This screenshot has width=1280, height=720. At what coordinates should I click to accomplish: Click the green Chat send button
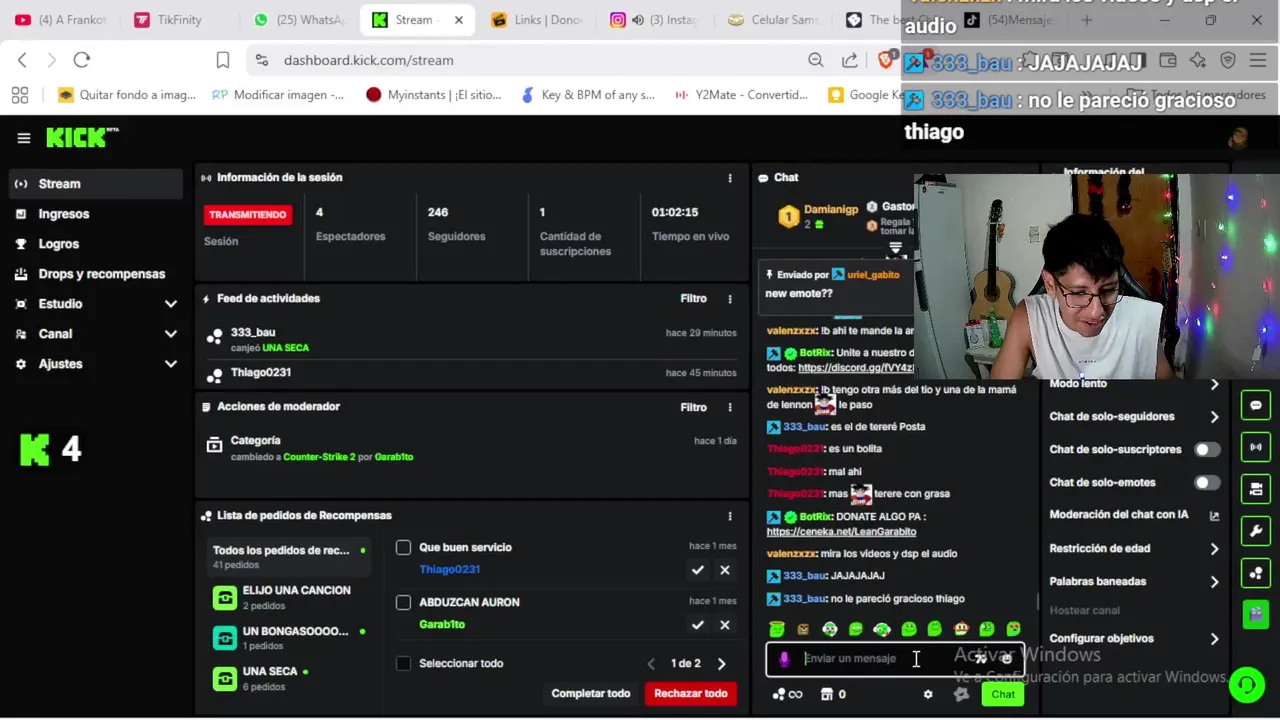tap(1003, 695)
